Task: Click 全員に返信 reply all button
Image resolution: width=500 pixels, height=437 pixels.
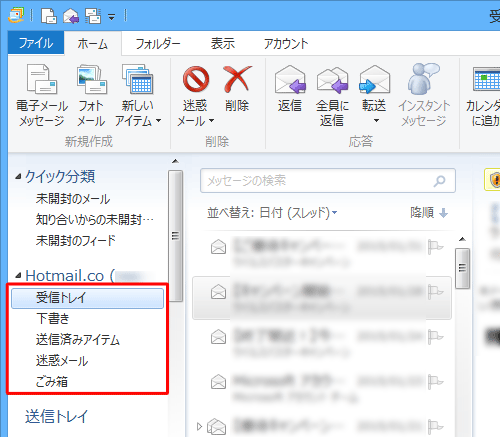Action: click(332, 96)
